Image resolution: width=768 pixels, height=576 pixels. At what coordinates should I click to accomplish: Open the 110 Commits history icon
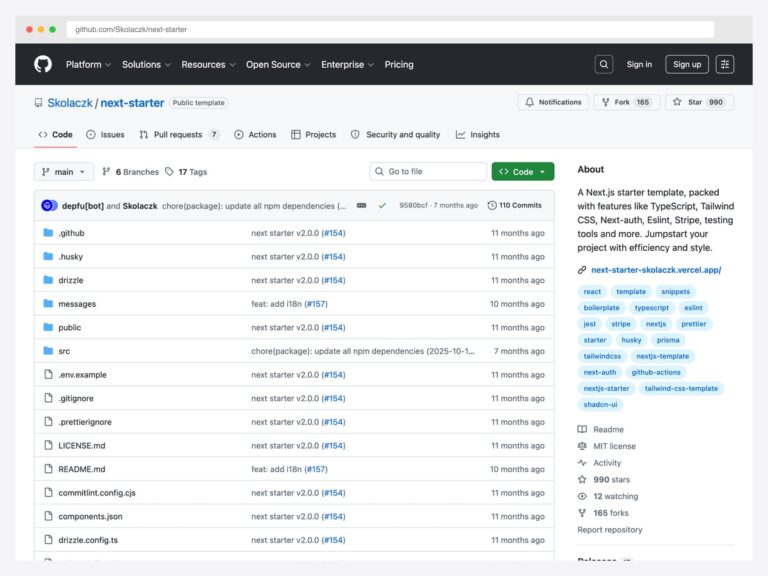492,205
